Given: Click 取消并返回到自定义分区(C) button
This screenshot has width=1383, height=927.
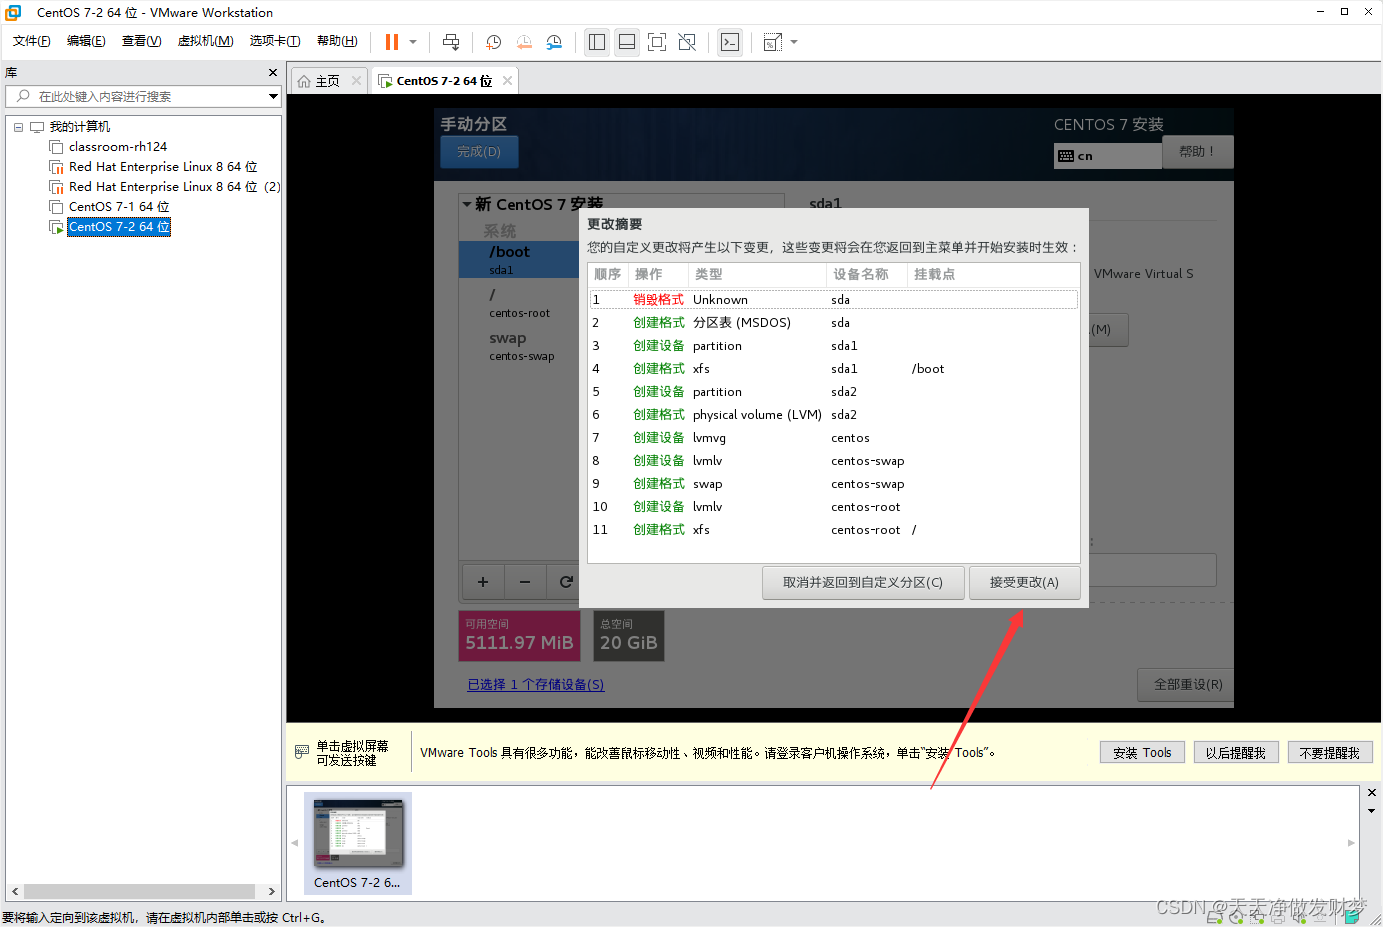Looking at the screenshot, I should click(x=863, y=583).
